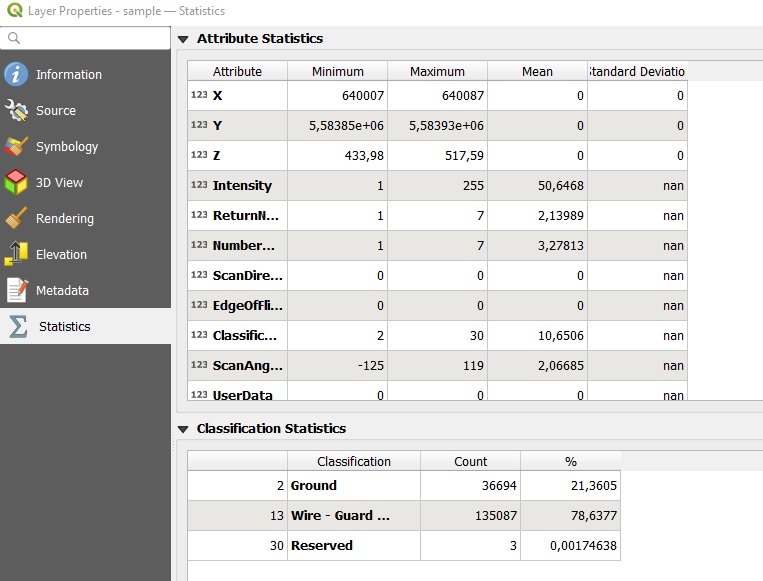The height and width of the screenshot is (581, 763).
Task: Click the Mean column header
Action: [x=537, y=72]
